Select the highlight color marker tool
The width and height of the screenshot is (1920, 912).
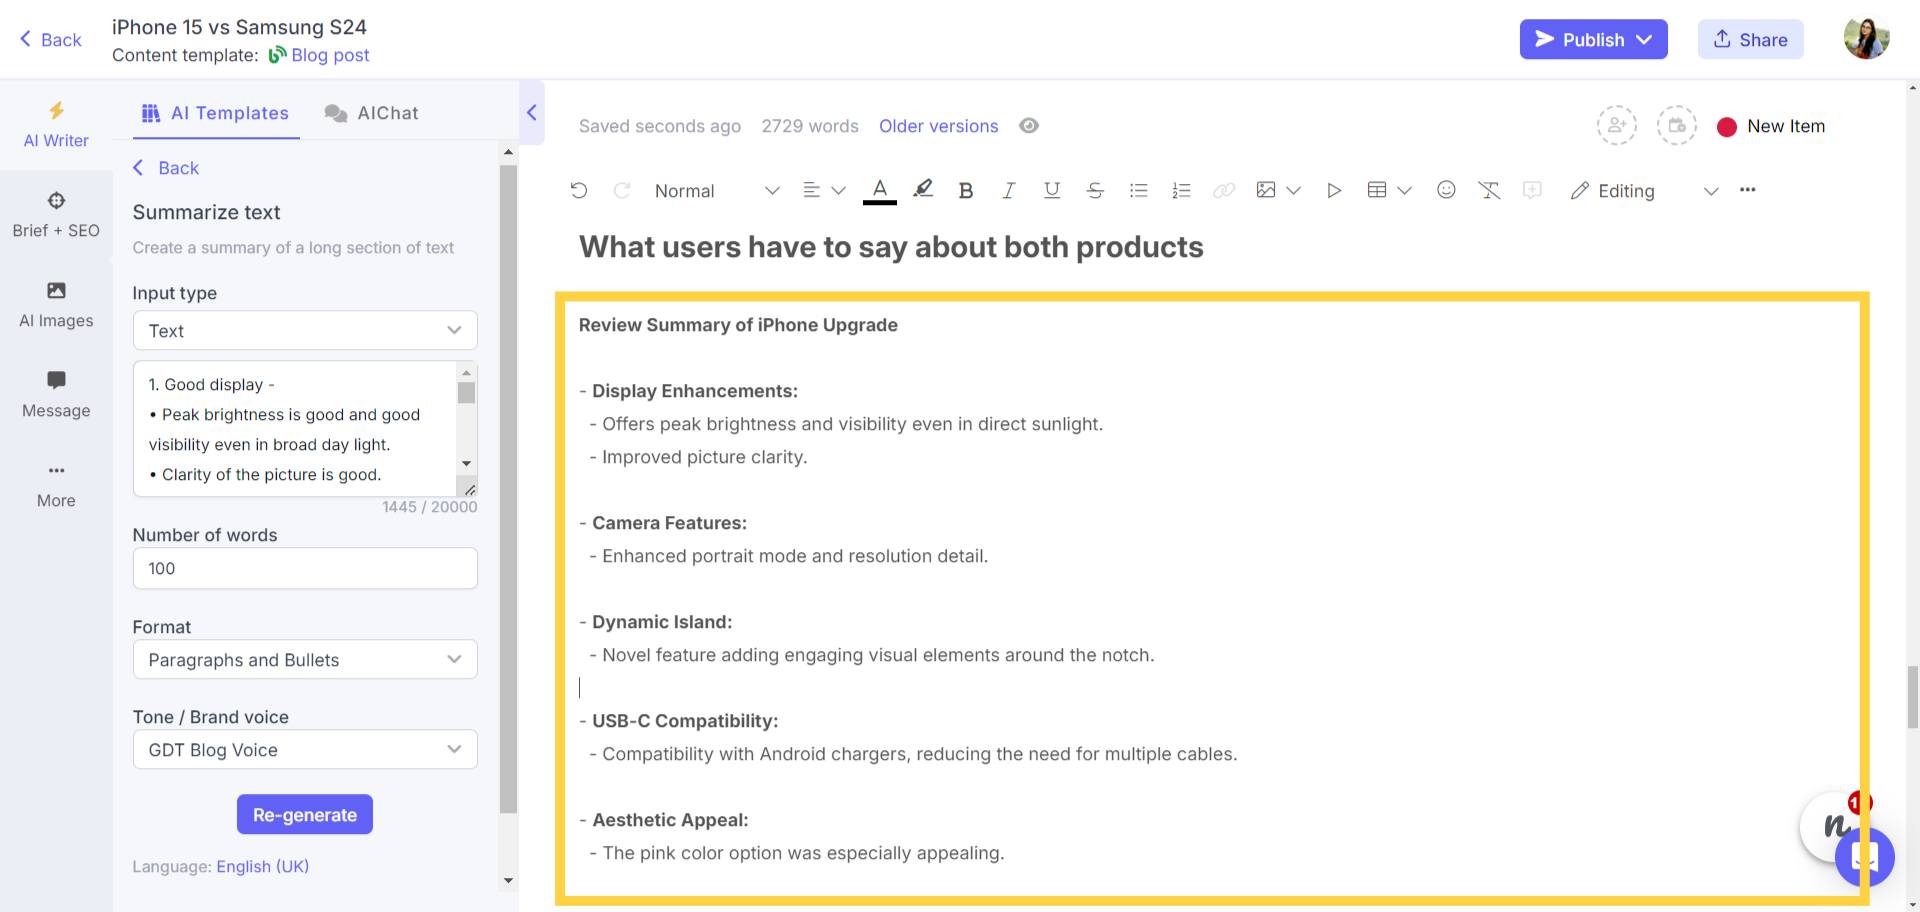(x=923, y=189)
